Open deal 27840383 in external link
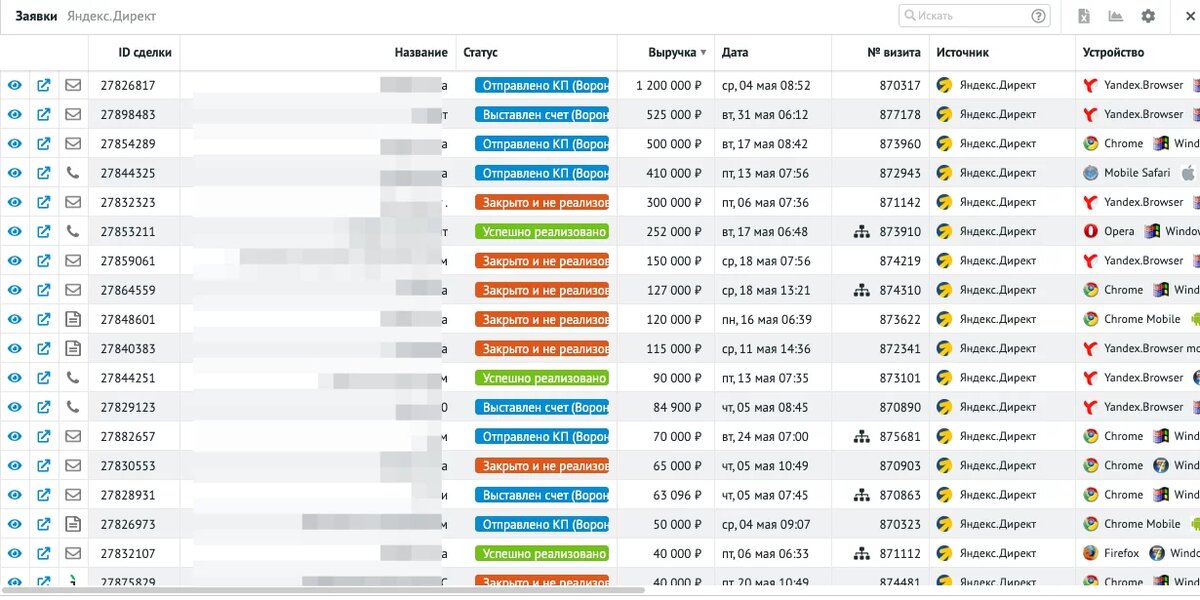Image resolution: width=1200 pixels, height=600 pixels. pyautogui.click(x=44, y=348)
